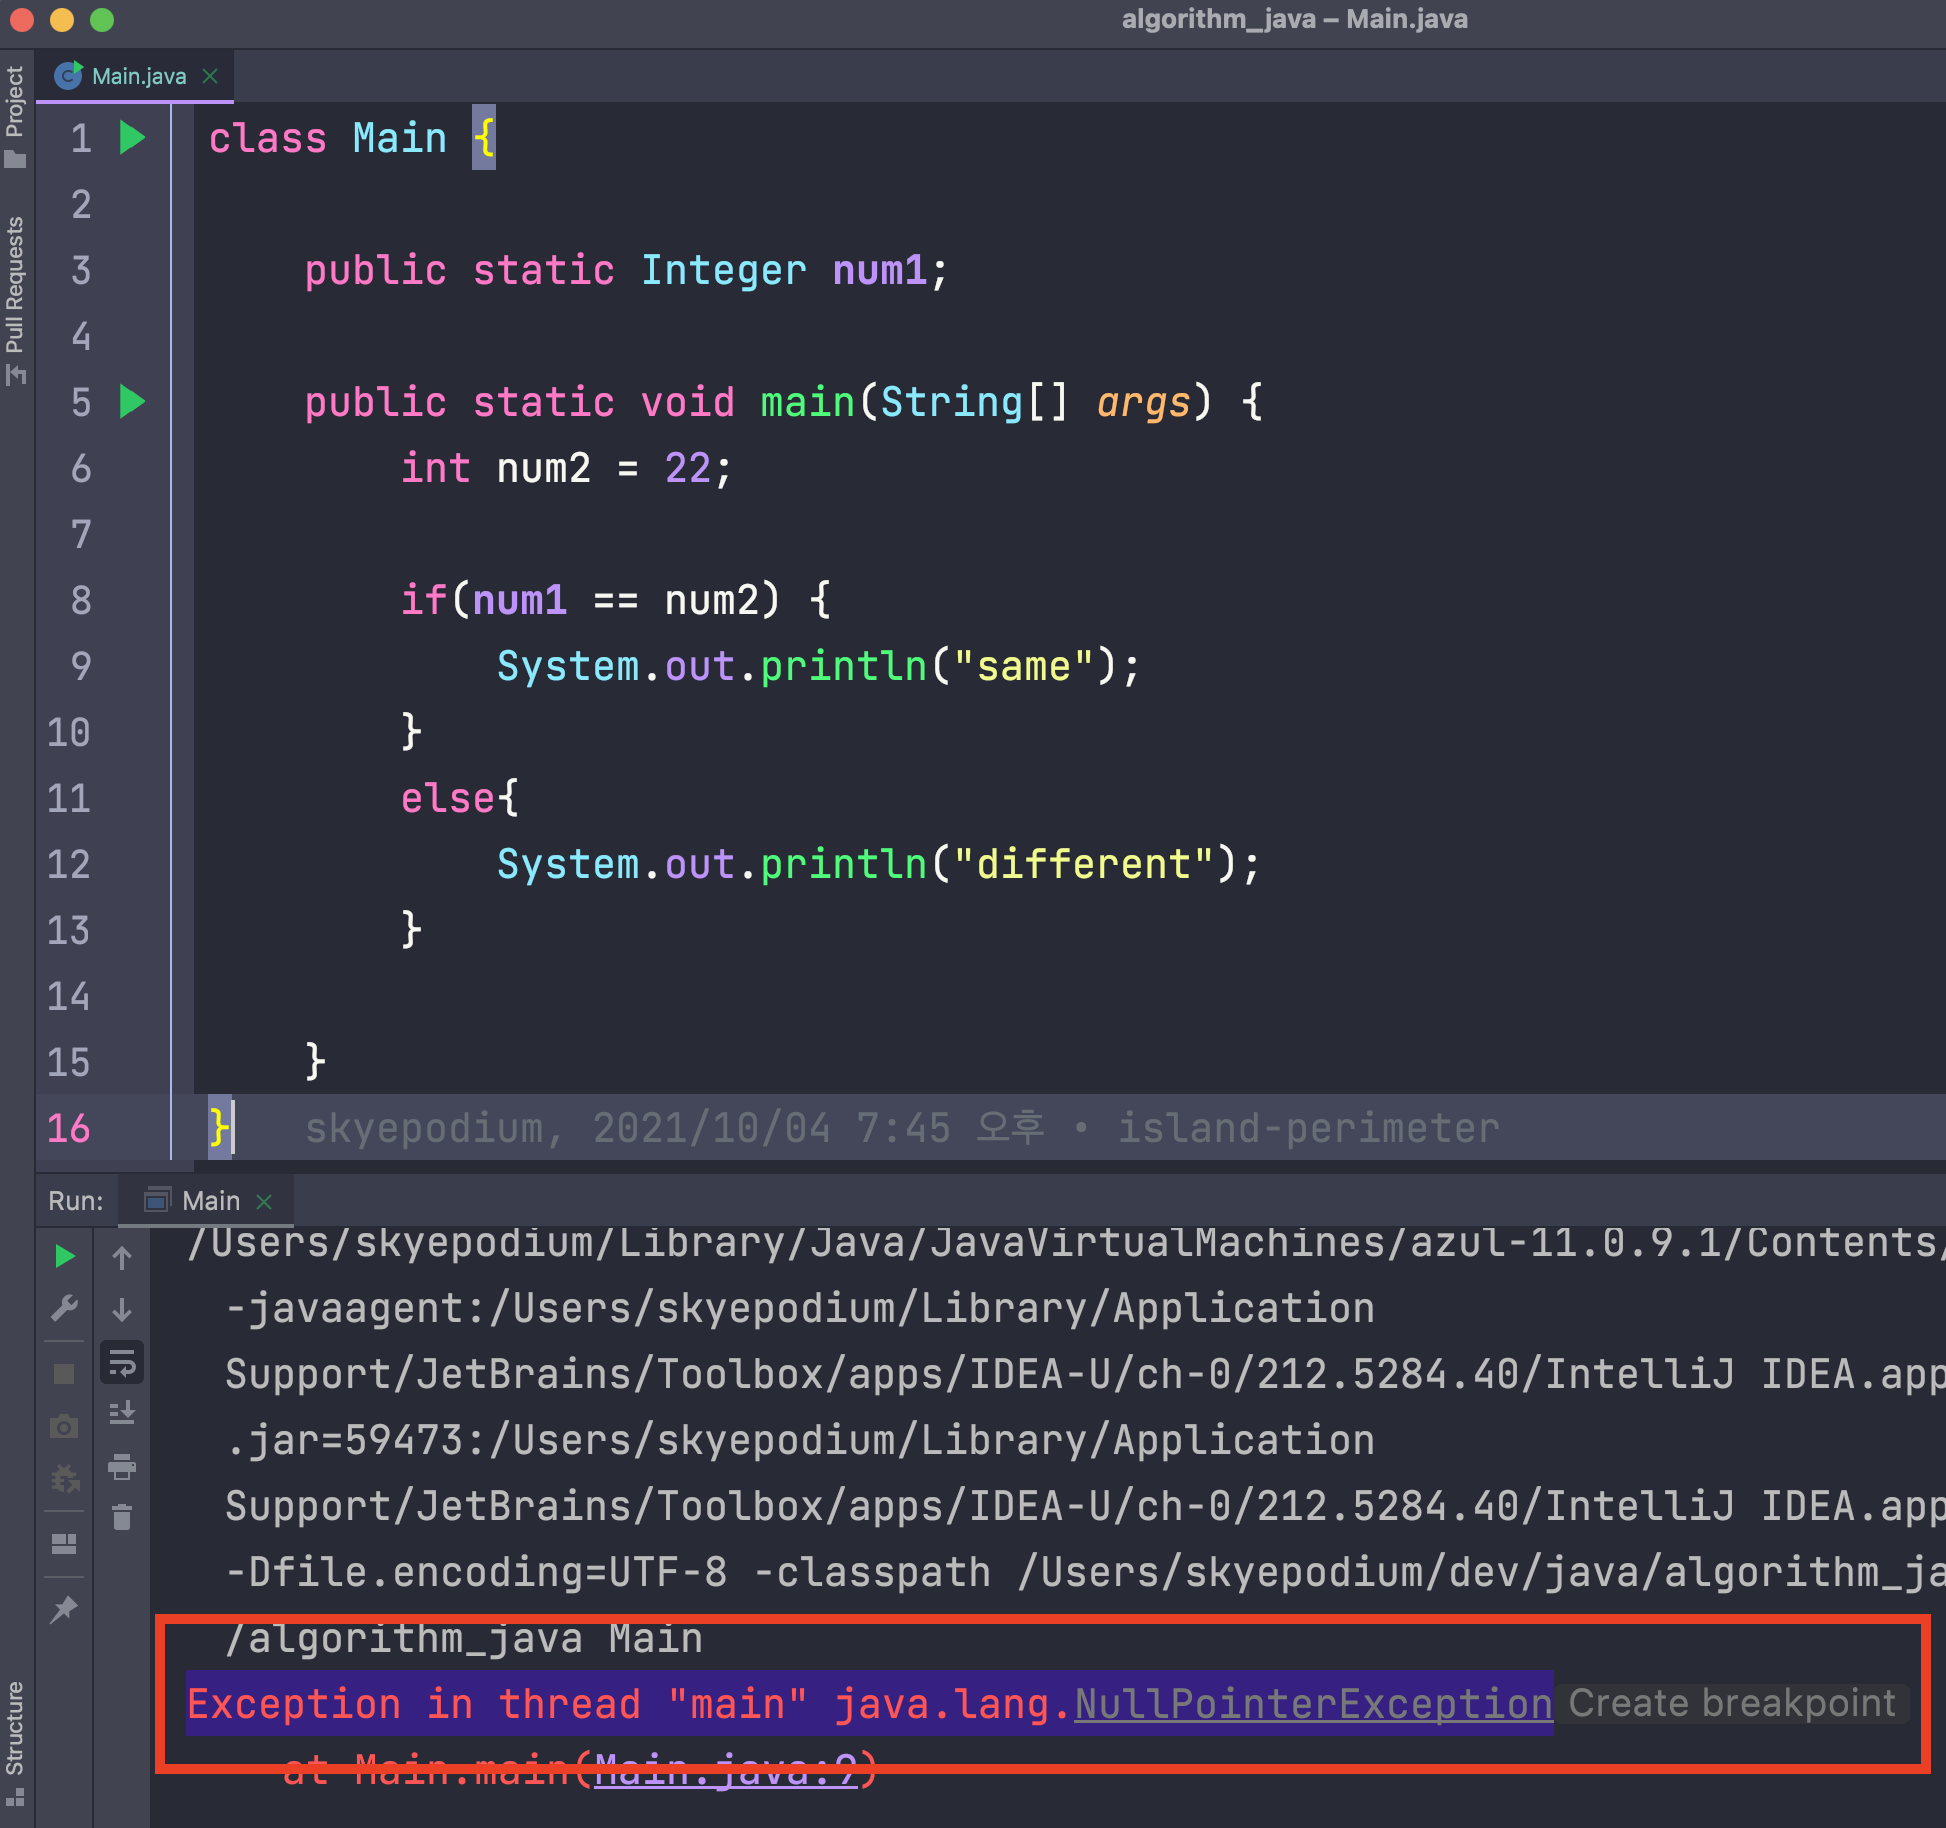The image size is (1946, 1828).
Task: Print console output via printer icon
Action: click(x=122, y=1466)
